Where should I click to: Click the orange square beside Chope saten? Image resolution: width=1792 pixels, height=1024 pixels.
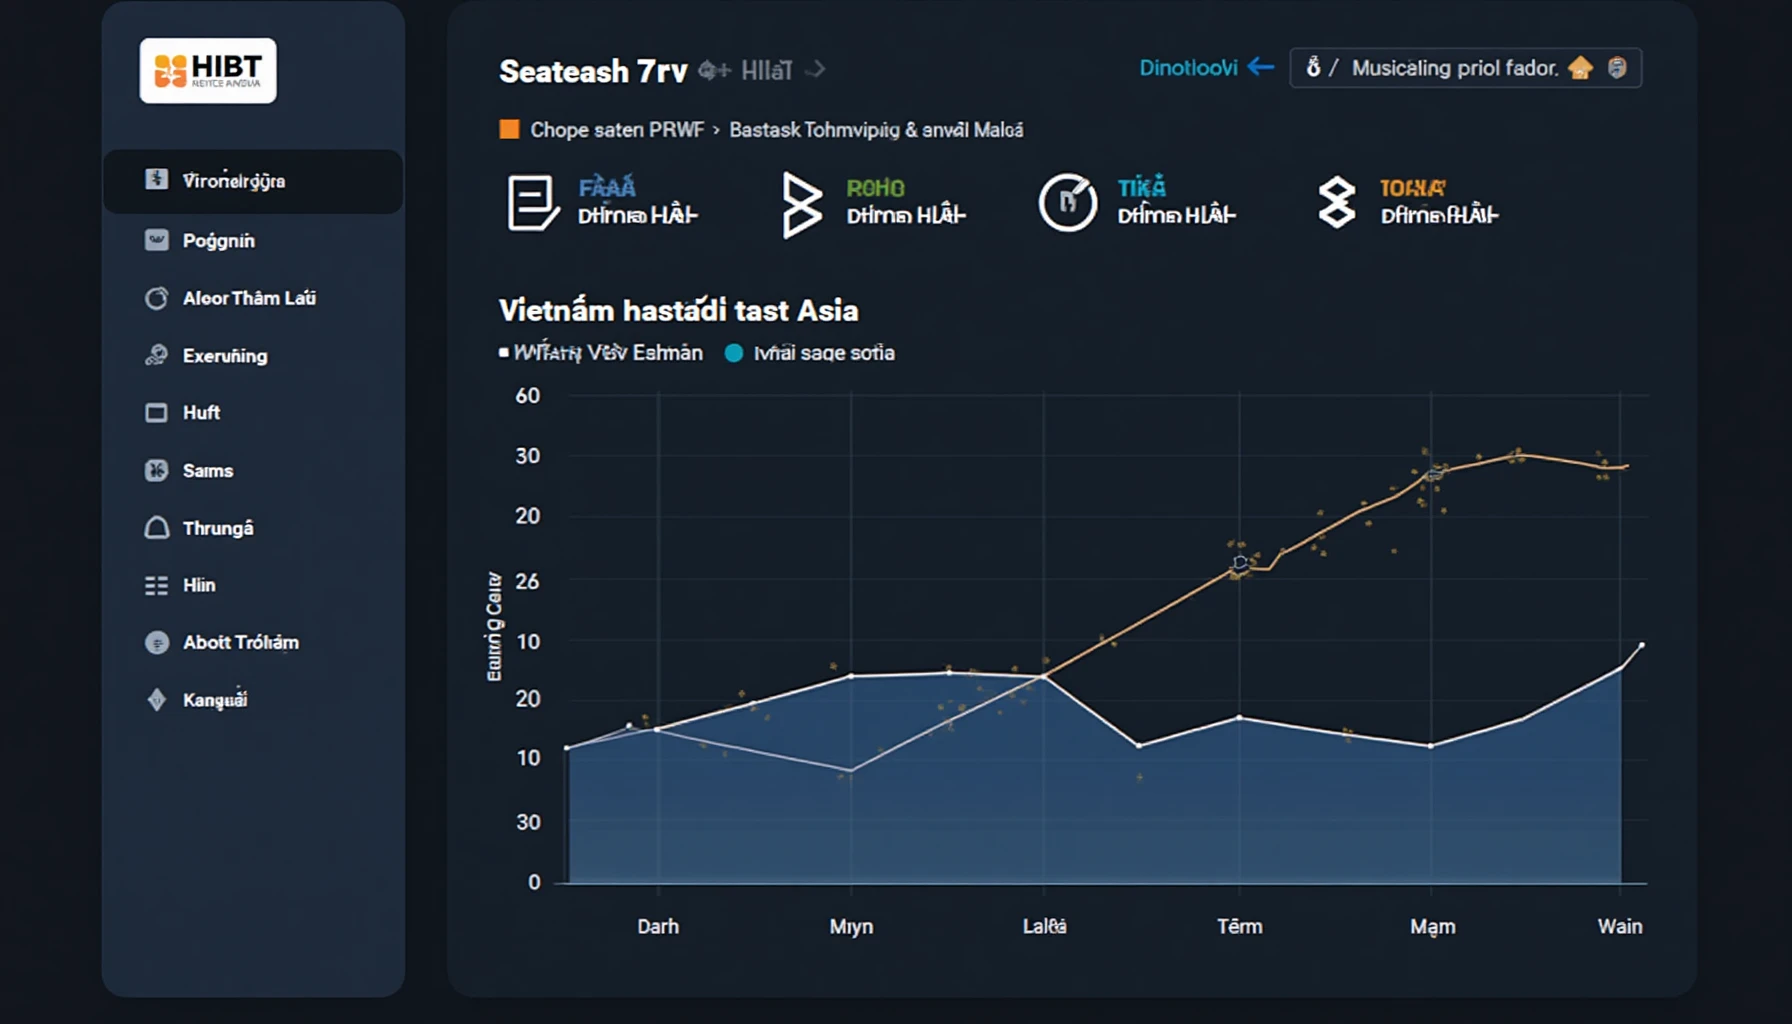point(509,129)
